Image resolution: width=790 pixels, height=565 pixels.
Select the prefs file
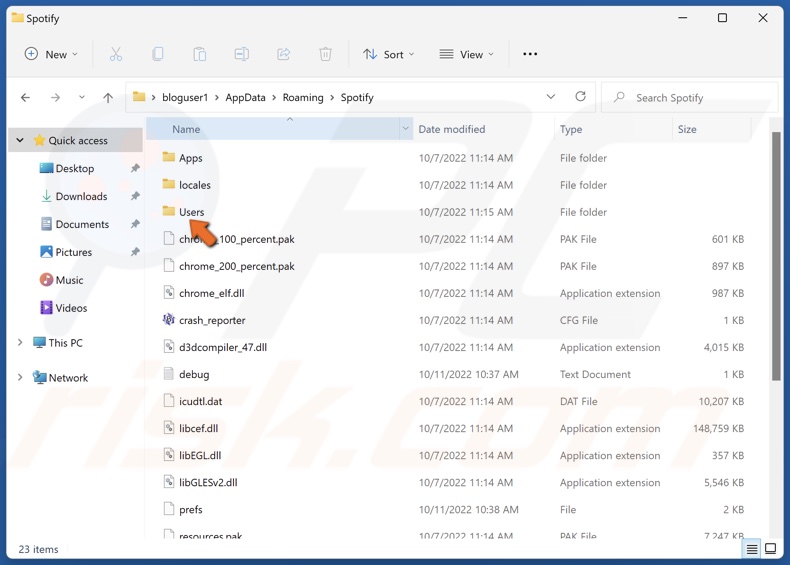190,510
